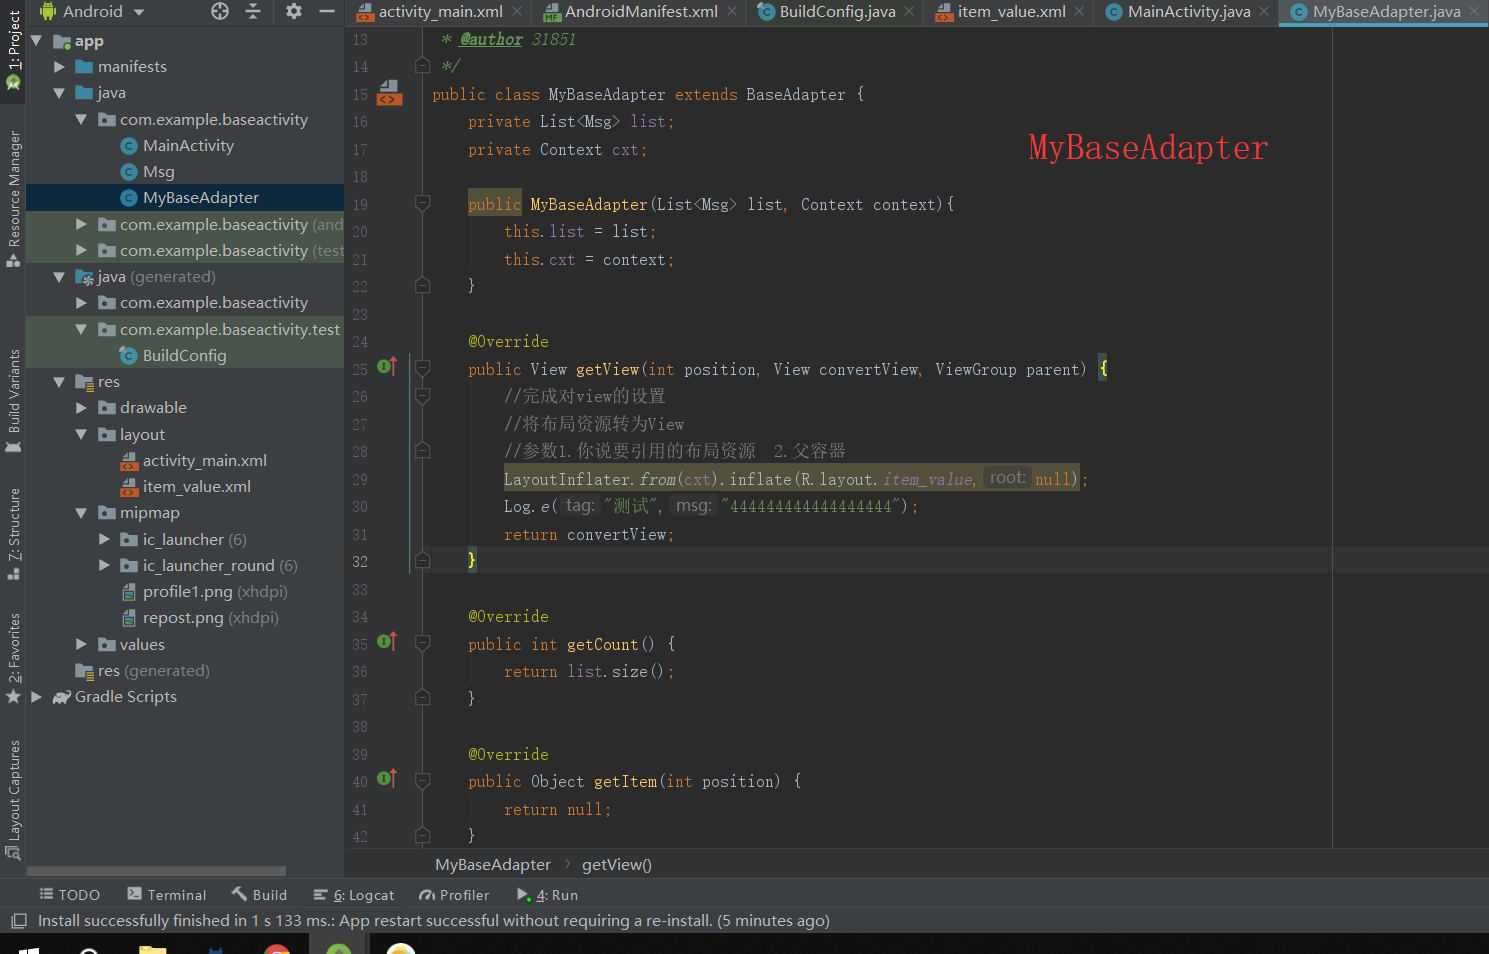The height and width of the screenshot is (954, 1489).
Task: Switch to the MainActivity.java tab
Action: click(x=1187, y=12)
